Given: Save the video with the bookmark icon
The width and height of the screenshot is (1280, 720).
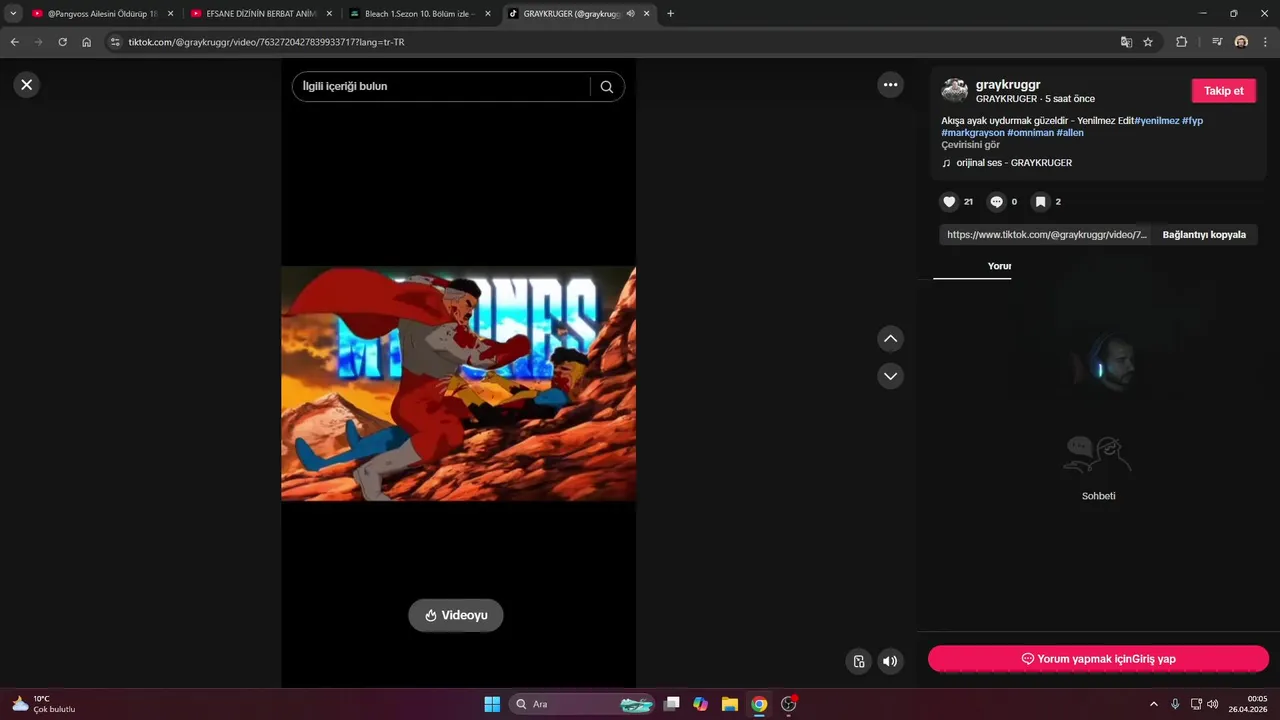Looking at the screenshot, I should point(1040,202).
